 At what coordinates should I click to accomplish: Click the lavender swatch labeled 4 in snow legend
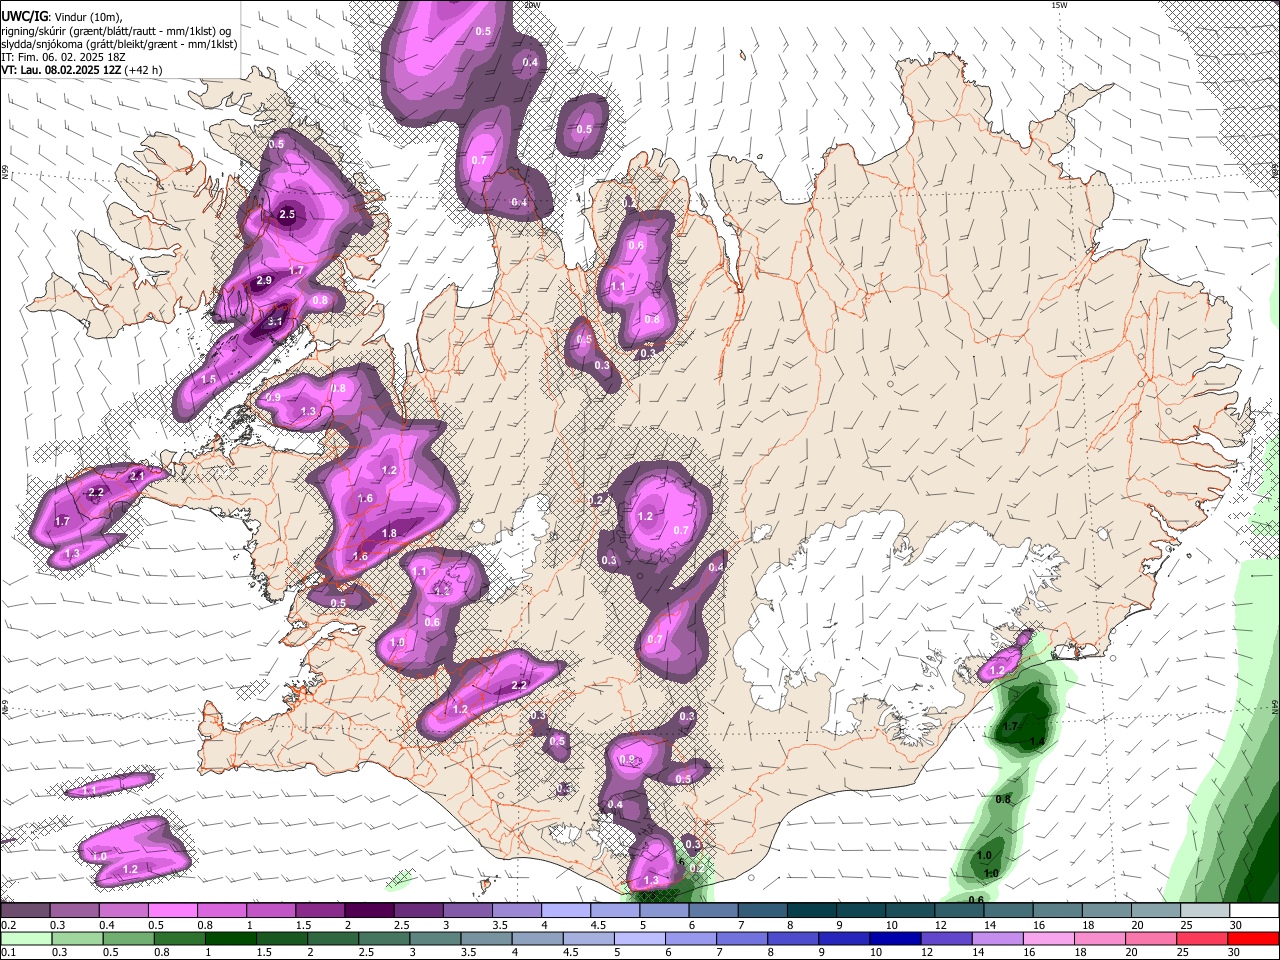pyautogui.click(x=566, y=910)
